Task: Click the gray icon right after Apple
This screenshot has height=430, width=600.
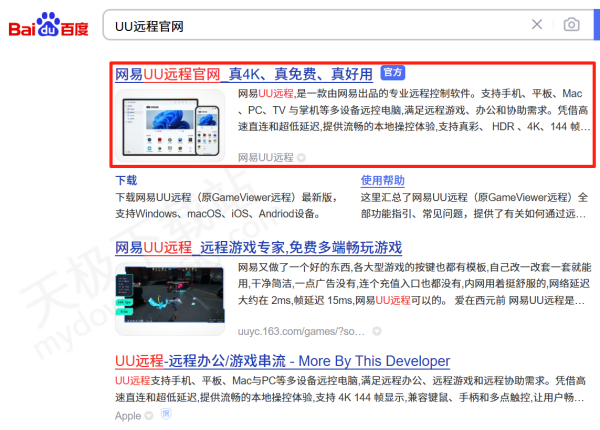Action: tap(149, 415)
